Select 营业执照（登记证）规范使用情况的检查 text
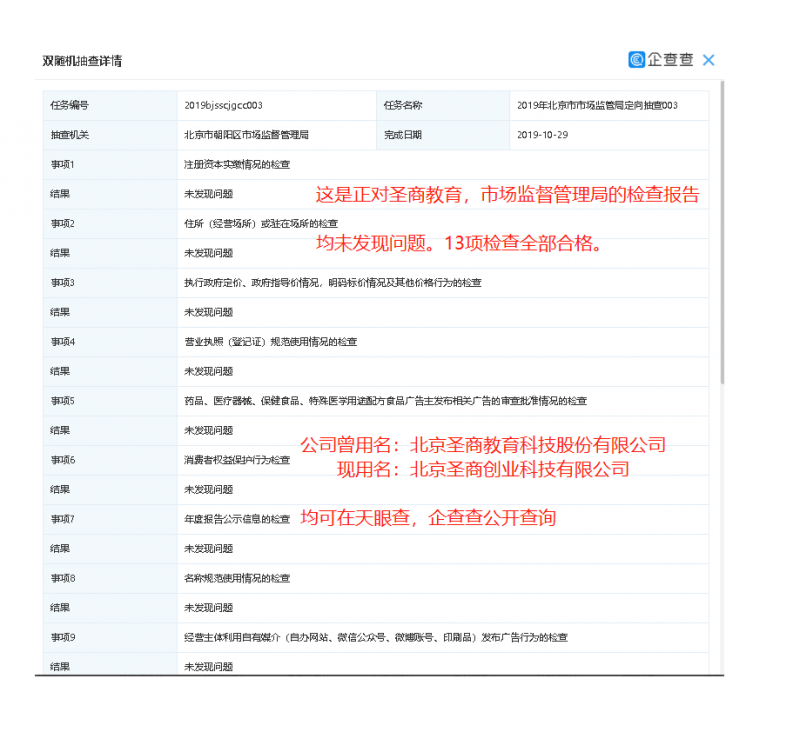 tap(271, 342)
